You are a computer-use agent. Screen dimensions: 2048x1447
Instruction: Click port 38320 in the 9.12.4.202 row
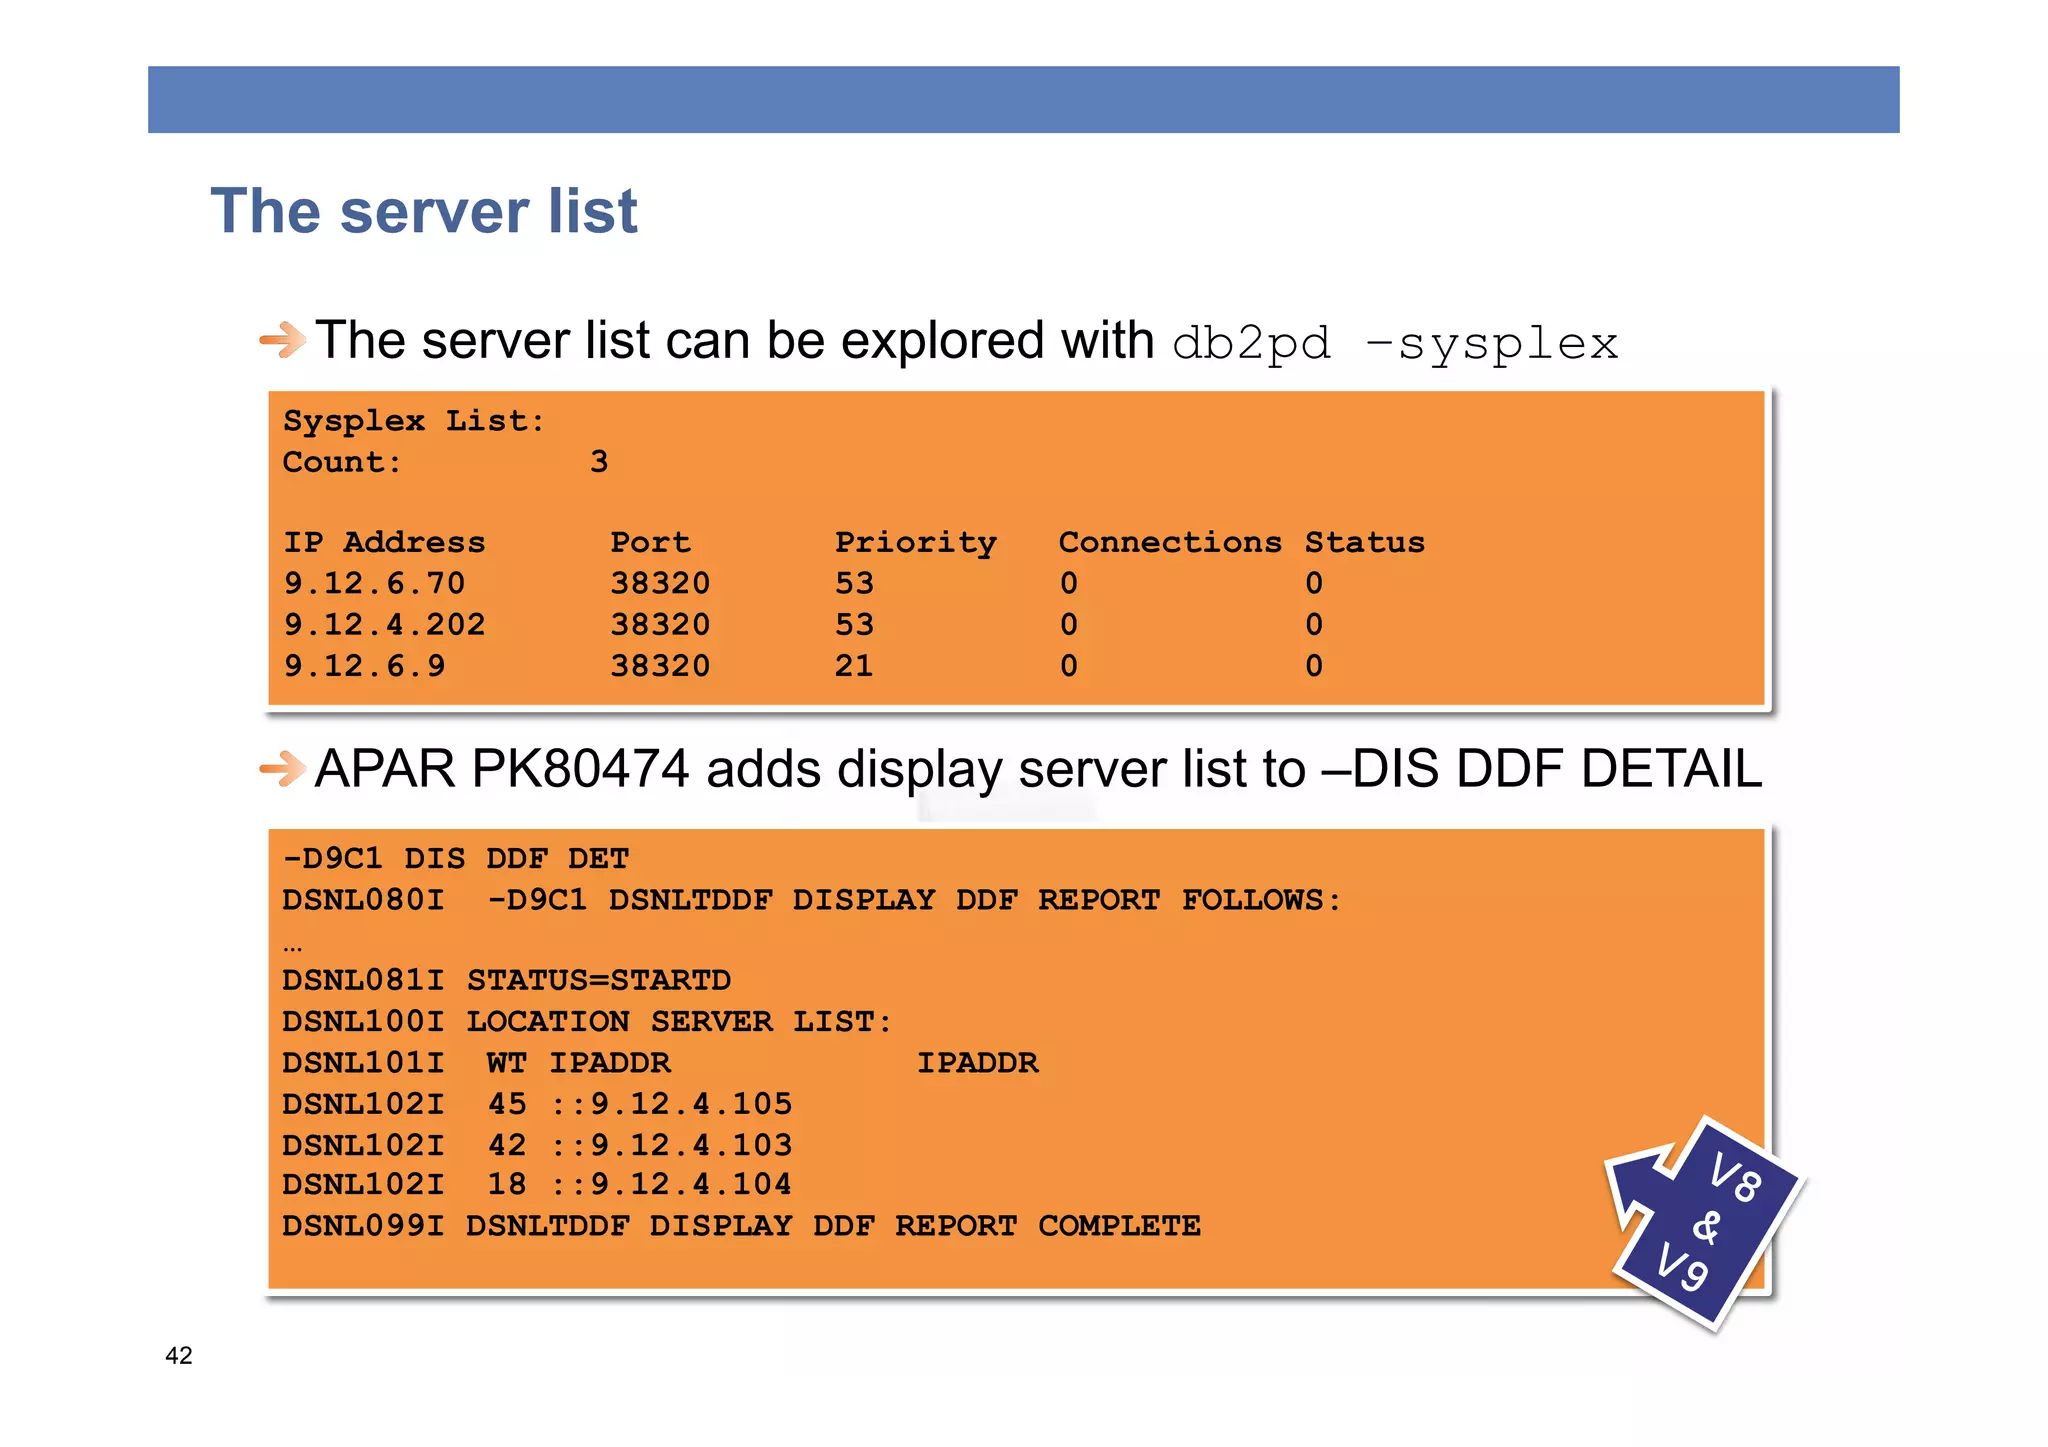(x=661, y=624)
